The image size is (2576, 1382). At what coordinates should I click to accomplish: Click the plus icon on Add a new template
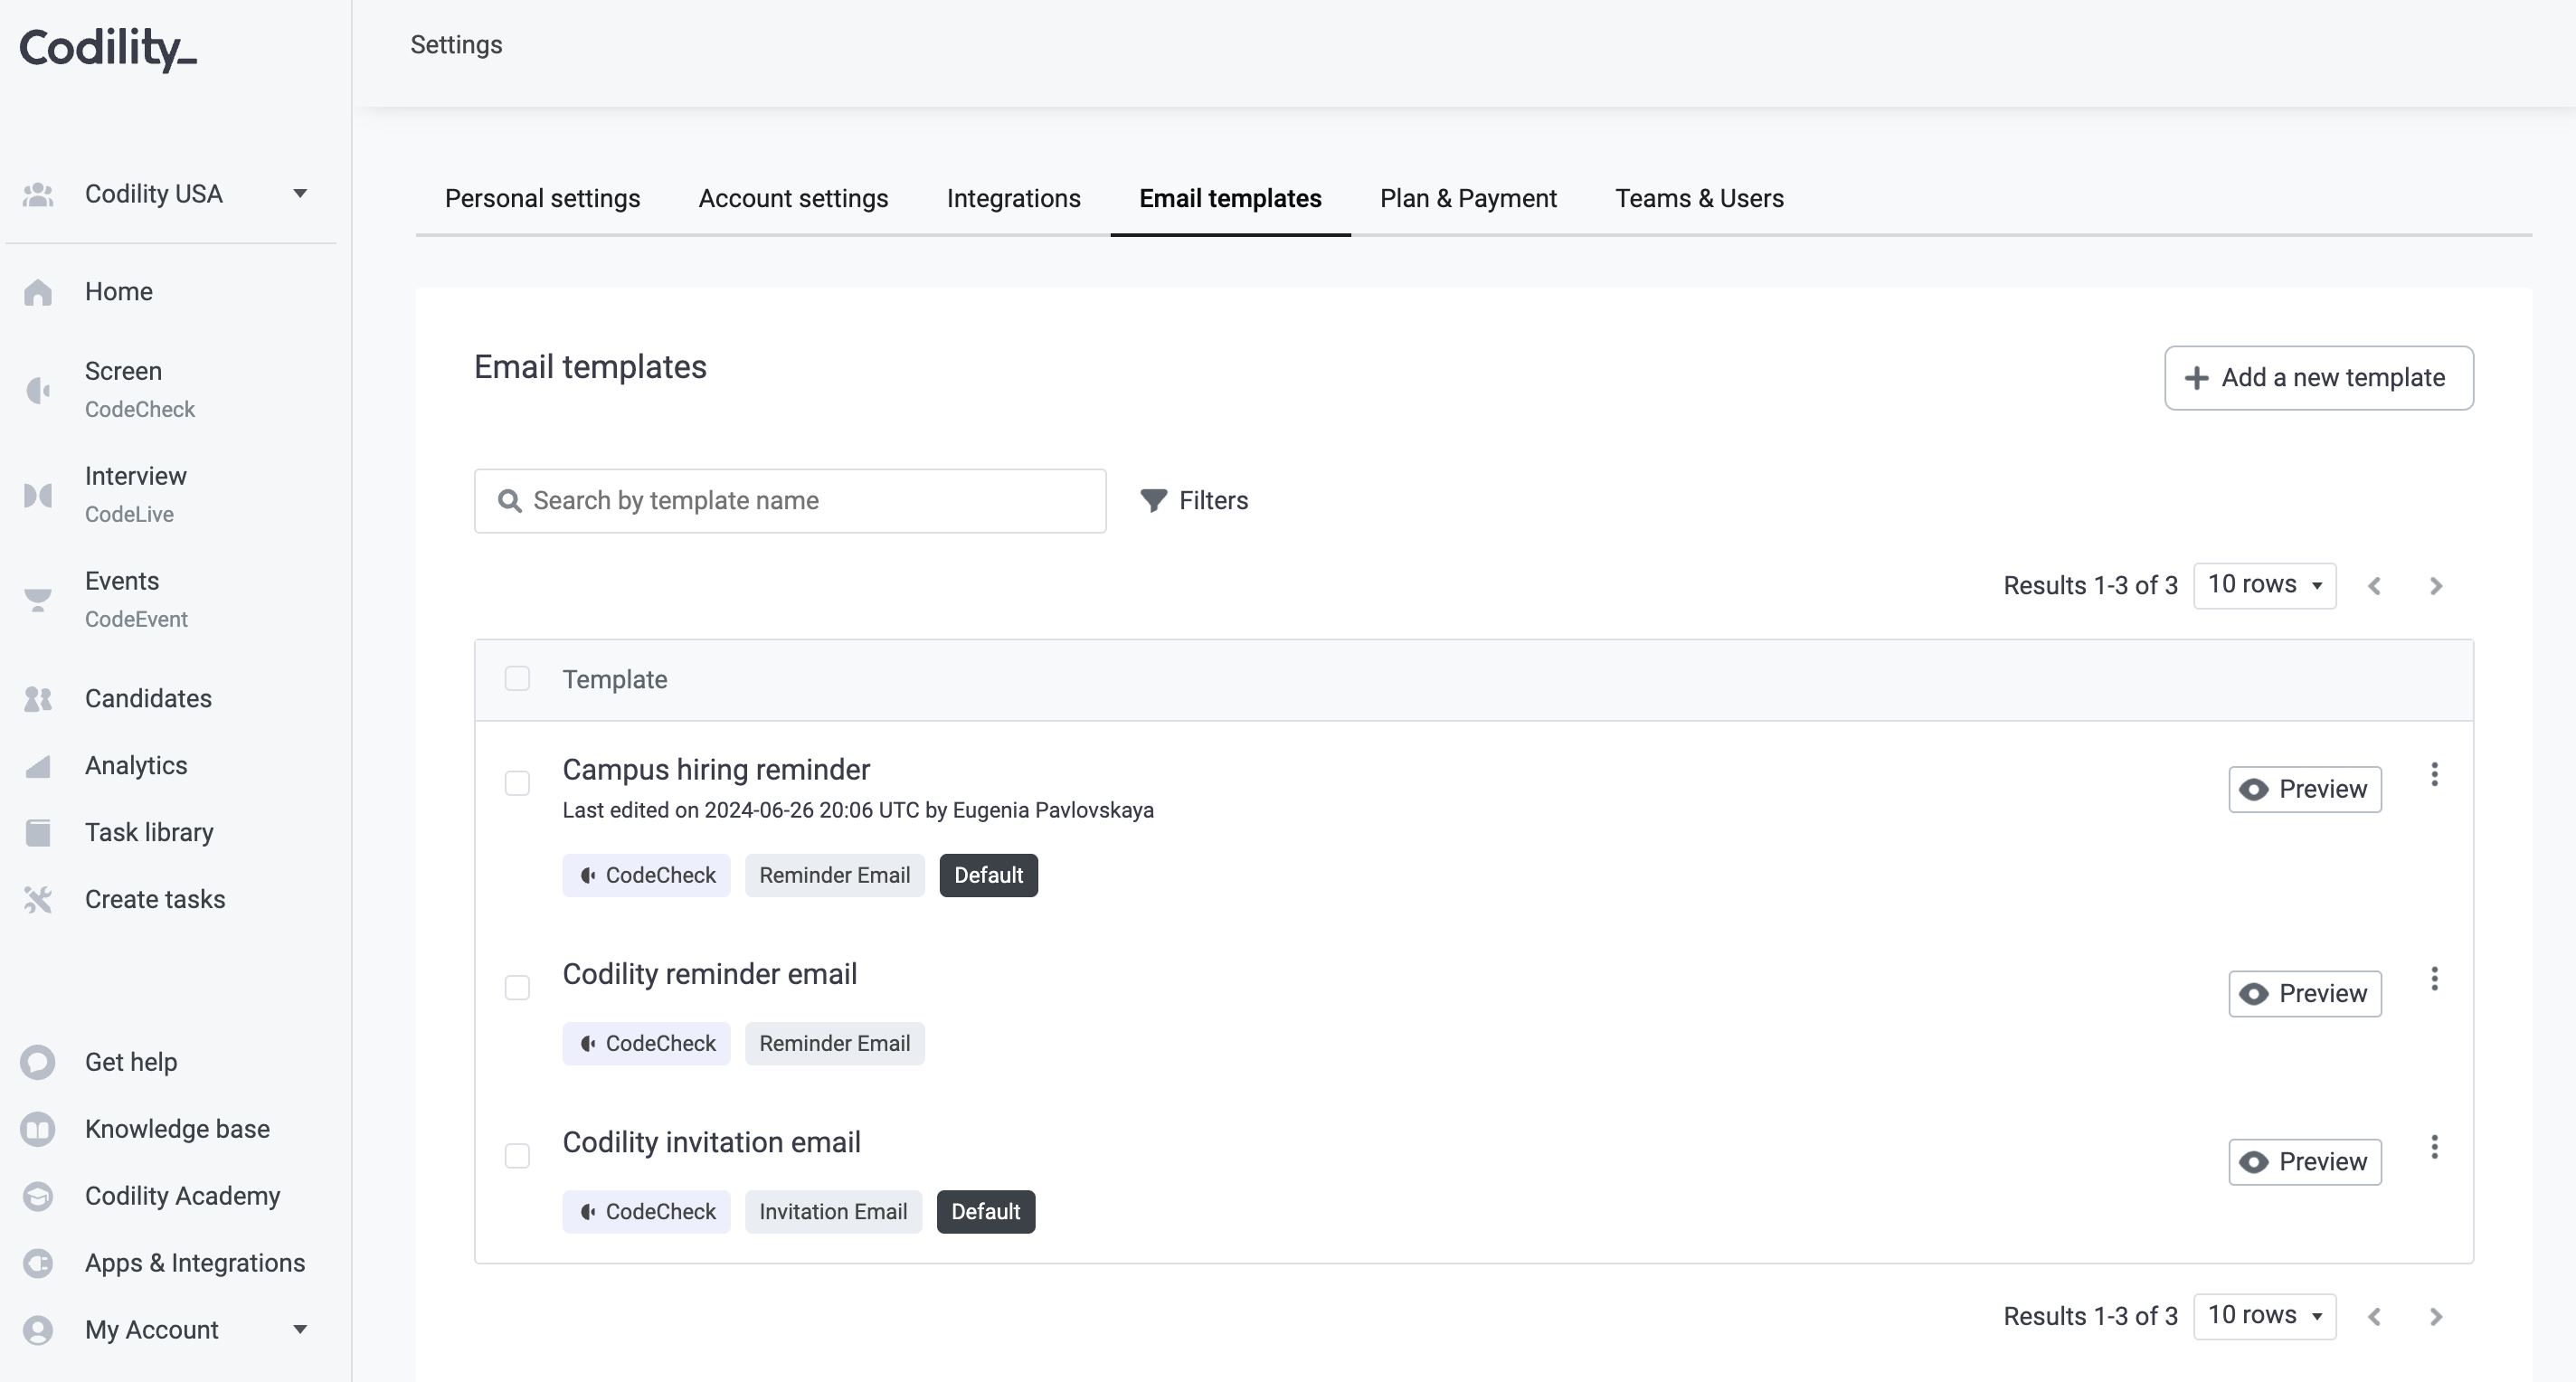2197,378
